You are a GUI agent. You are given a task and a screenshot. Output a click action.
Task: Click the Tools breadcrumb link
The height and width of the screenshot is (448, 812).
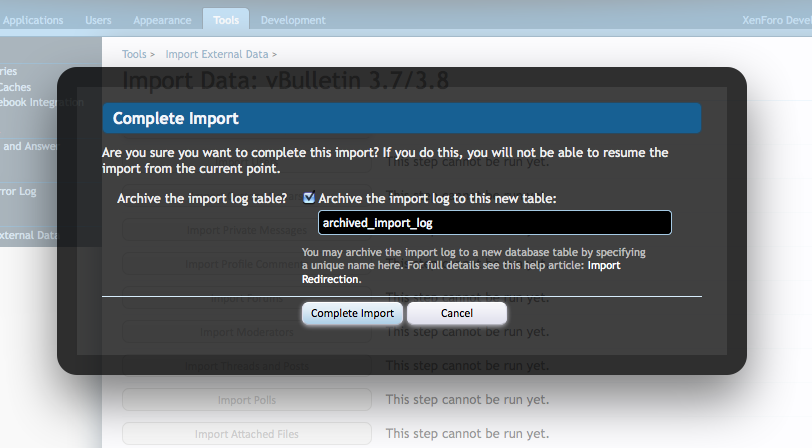[x=134, y=54]
